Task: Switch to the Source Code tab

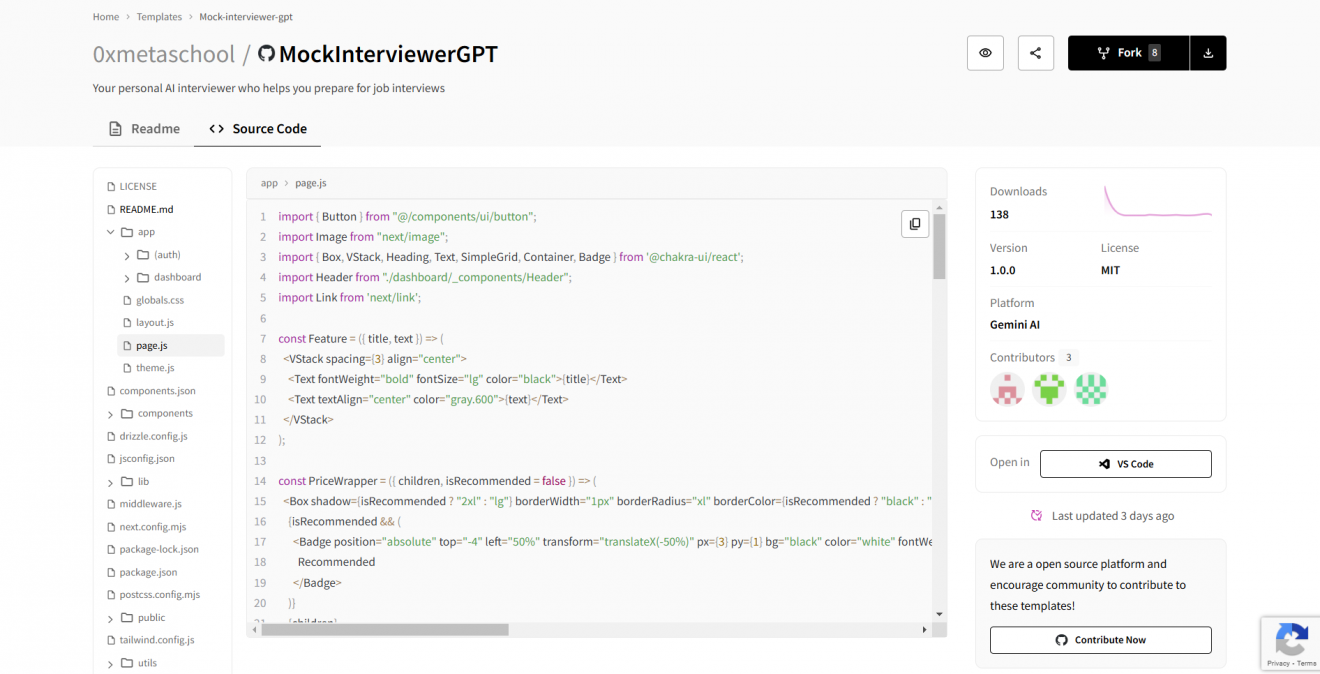Action: click(x=258, y=129)
